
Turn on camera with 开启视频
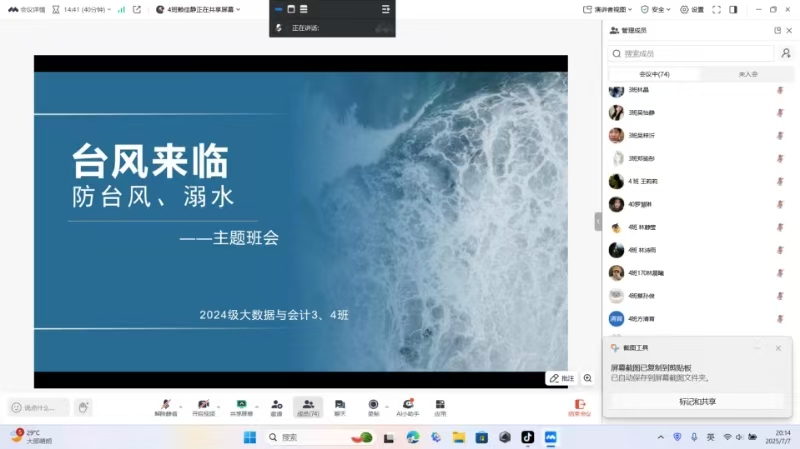point(203,405)
